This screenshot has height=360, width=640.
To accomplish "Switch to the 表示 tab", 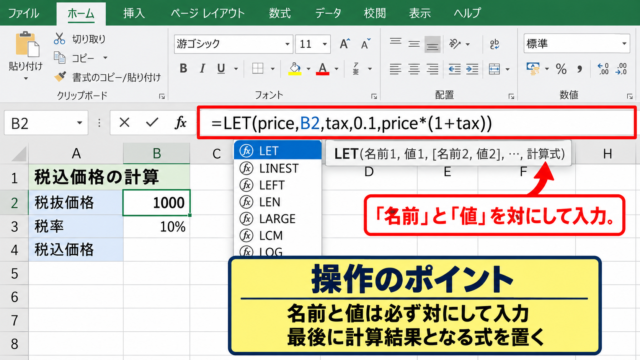I will coord(420,13).
